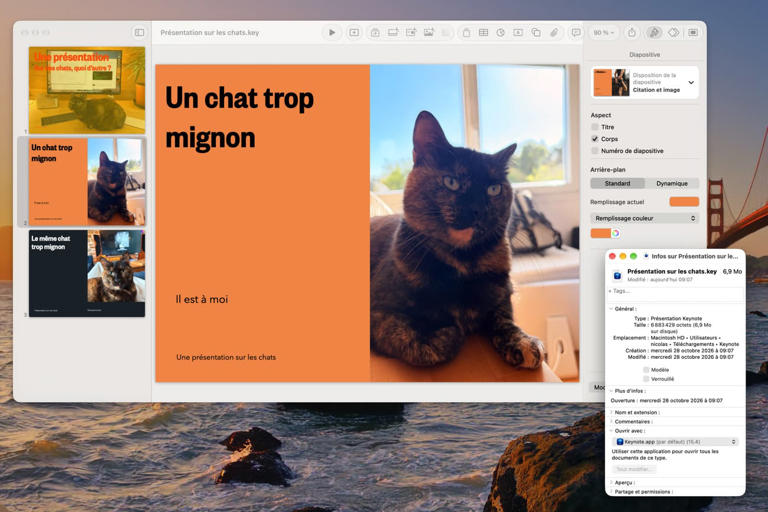Image resolution: width=768 pixels, height=512 pixels.
Task: Open the color wheel picker next to the orange well
Action: pyautogui.click(x=616, y=233)
